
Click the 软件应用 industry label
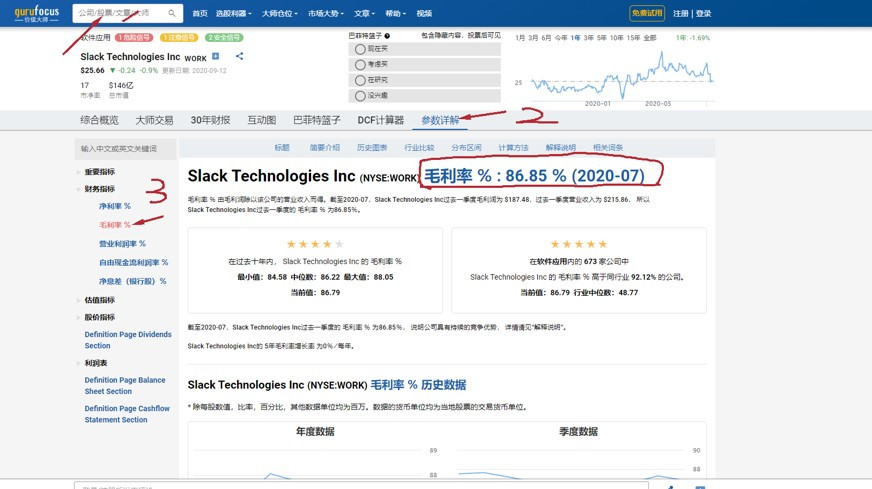tap(95, 38)
